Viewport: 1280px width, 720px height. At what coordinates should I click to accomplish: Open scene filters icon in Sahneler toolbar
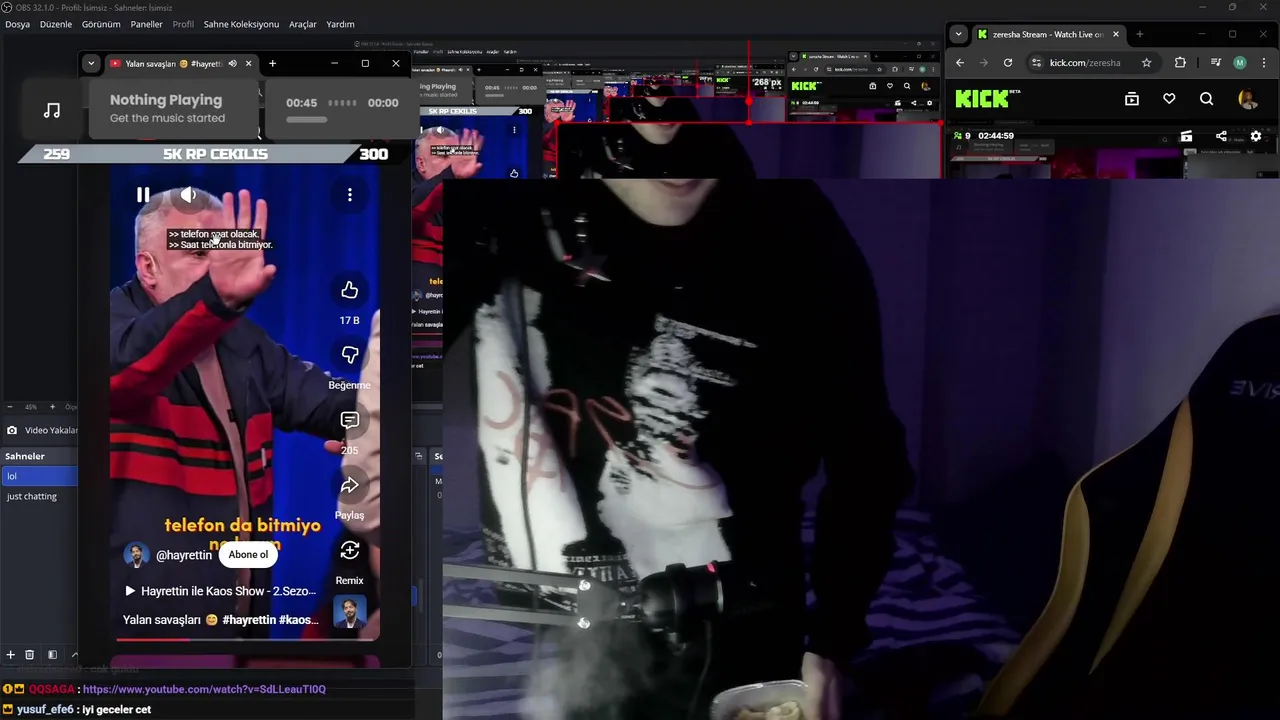52,655
